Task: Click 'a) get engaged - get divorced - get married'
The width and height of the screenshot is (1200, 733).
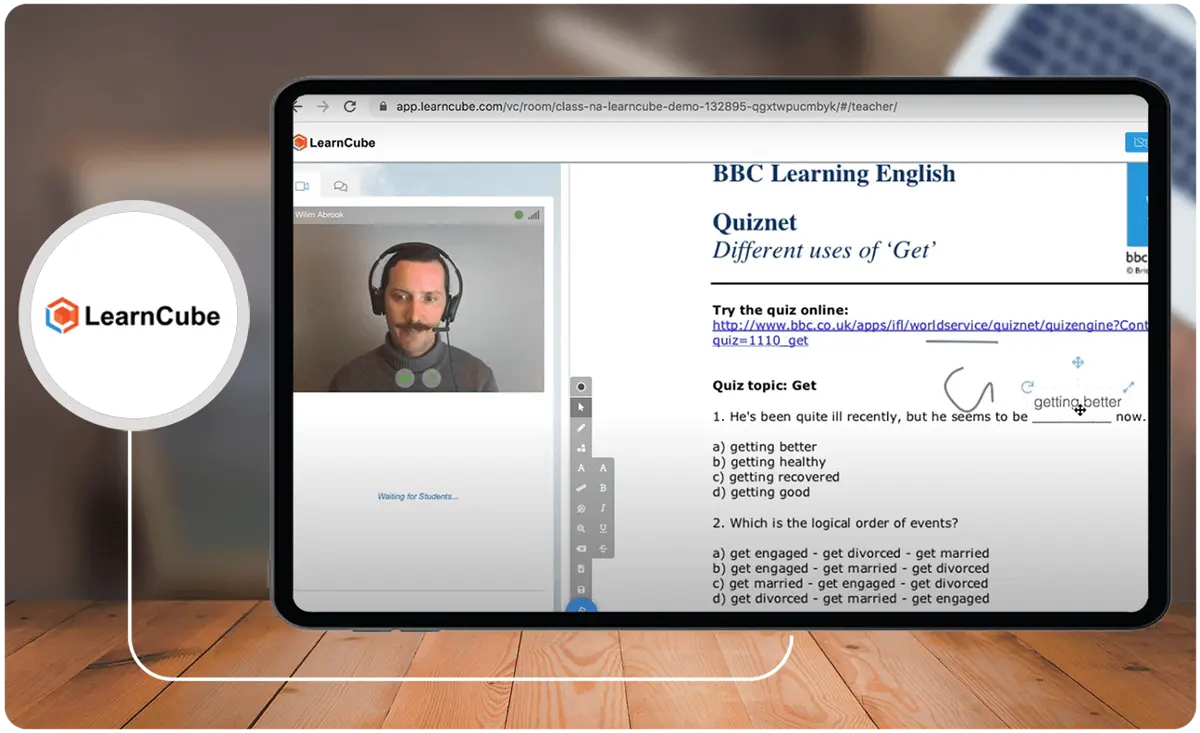Action: 851,553
